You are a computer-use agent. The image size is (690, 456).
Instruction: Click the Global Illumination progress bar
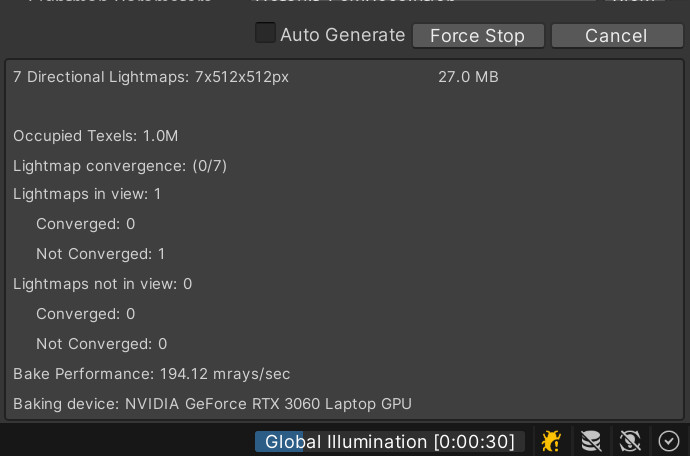[x=390, y=441]
